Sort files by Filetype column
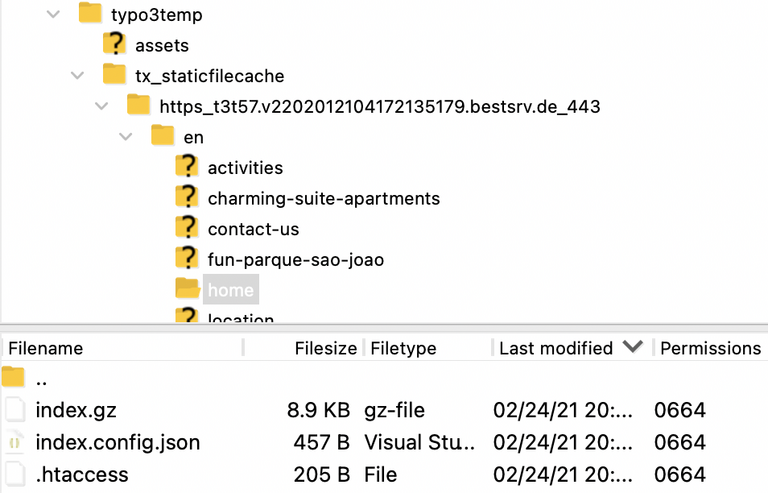Viewport: 768px width, 493px height. [403, 348]
